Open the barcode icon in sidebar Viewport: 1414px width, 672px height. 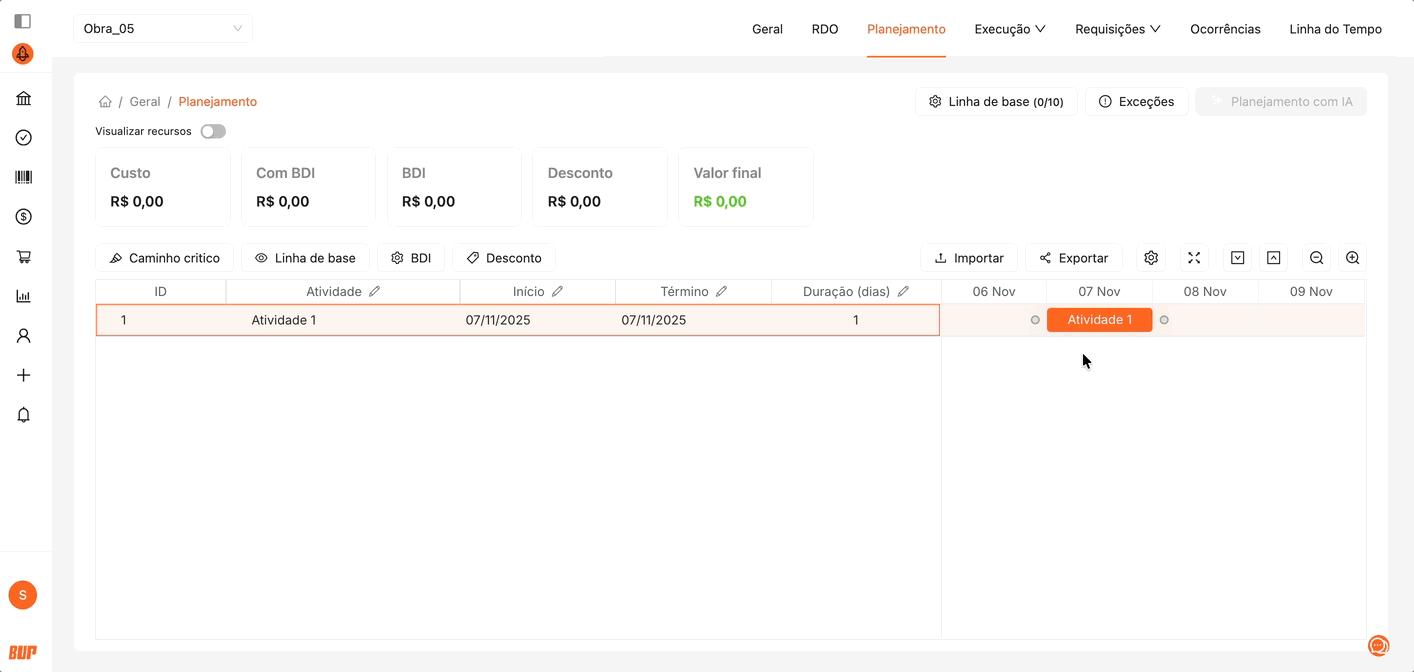(24, 177)
